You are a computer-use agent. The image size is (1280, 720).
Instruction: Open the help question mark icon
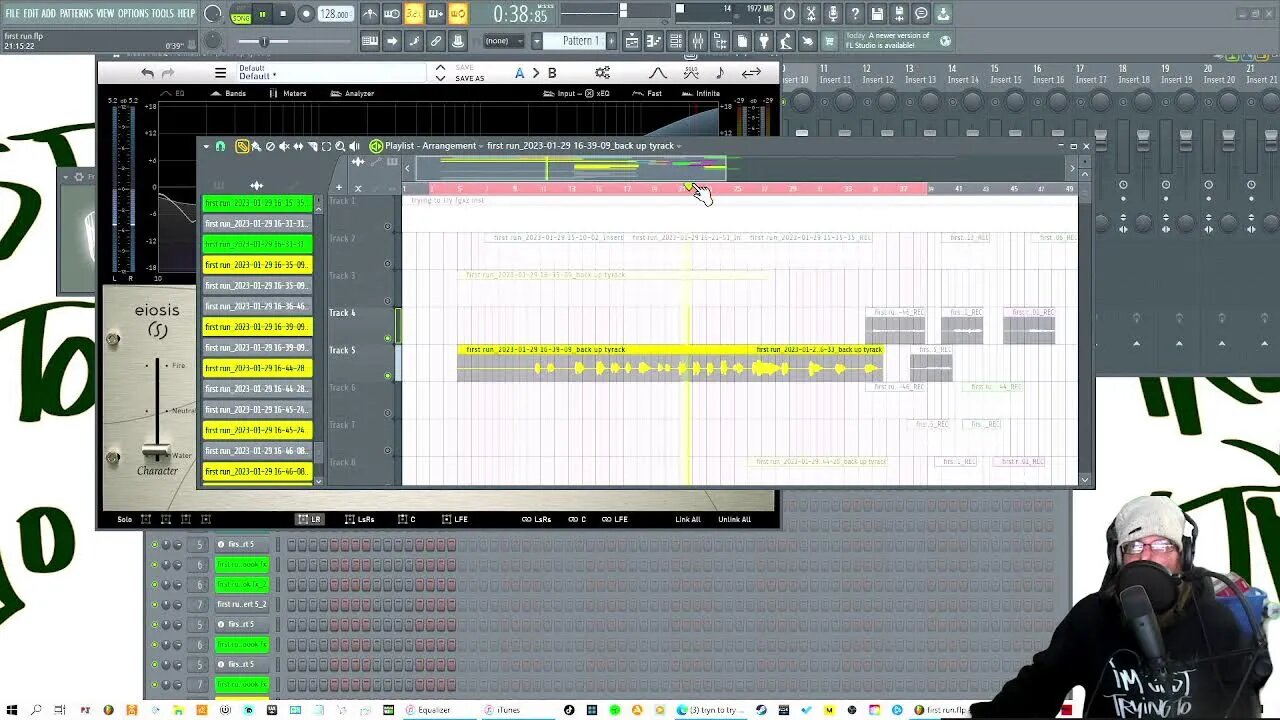[x=855, y=14]
